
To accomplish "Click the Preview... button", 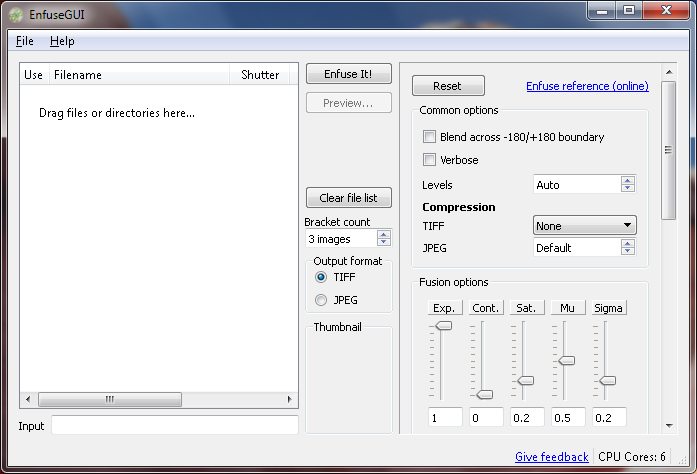I will point(348,103).
